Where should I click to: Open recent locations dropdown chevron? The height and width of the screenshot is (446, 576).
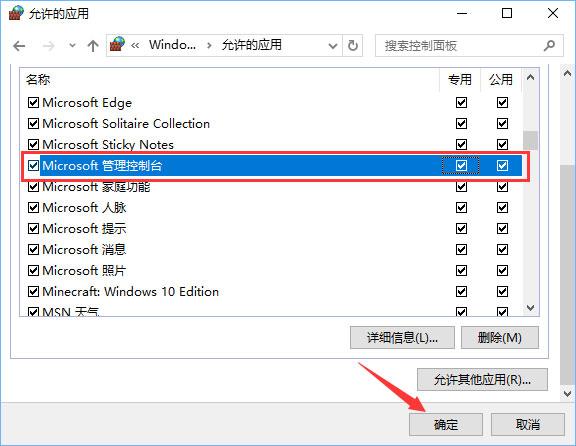click(x=72, y=46)
